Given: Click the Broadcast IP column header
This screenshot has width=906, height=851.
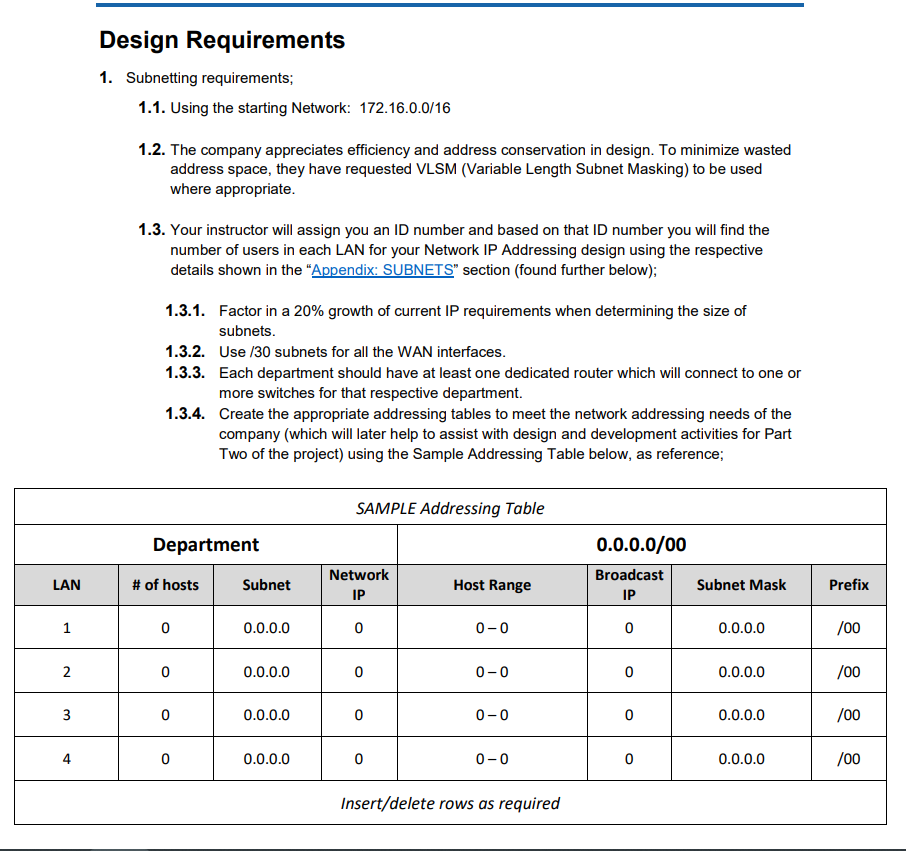Looking at the screenshot, I should pyautogui.click(x=629, y=585).
